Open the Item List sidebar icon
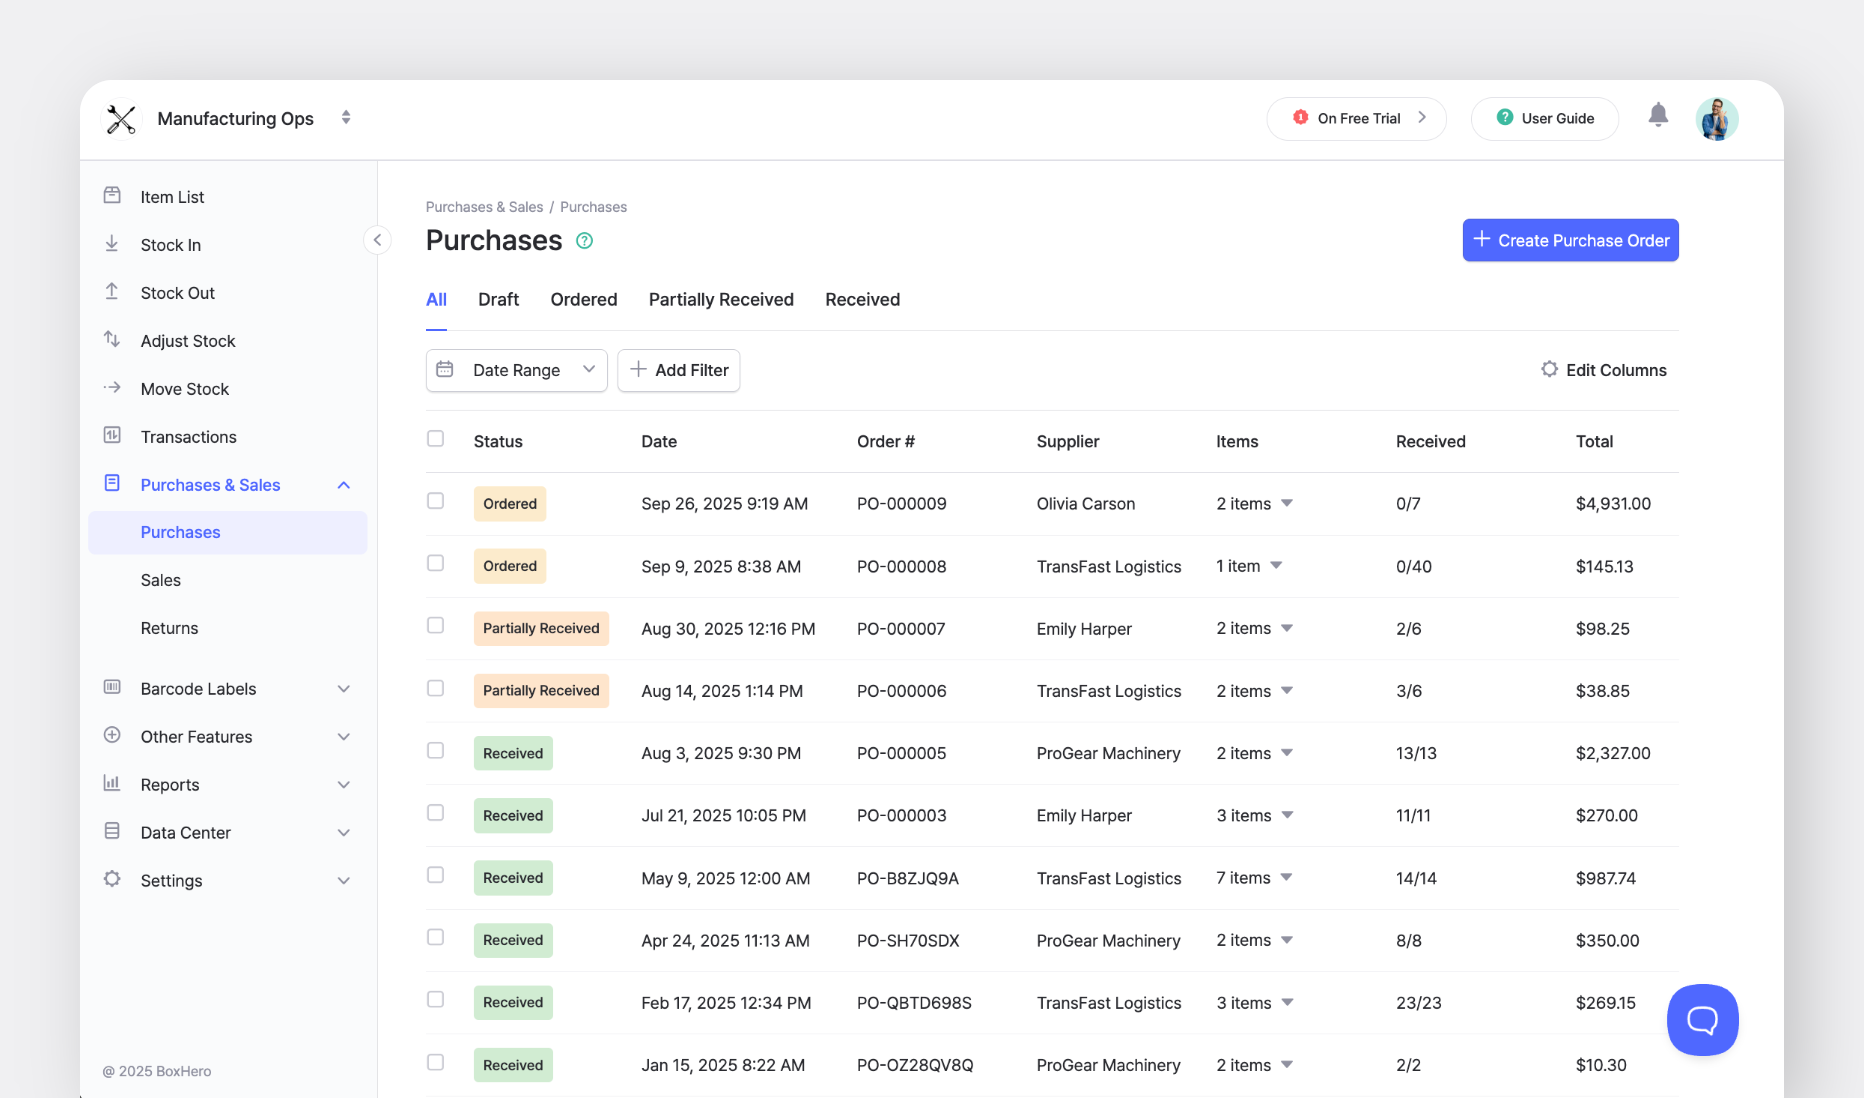 [113, 196]
